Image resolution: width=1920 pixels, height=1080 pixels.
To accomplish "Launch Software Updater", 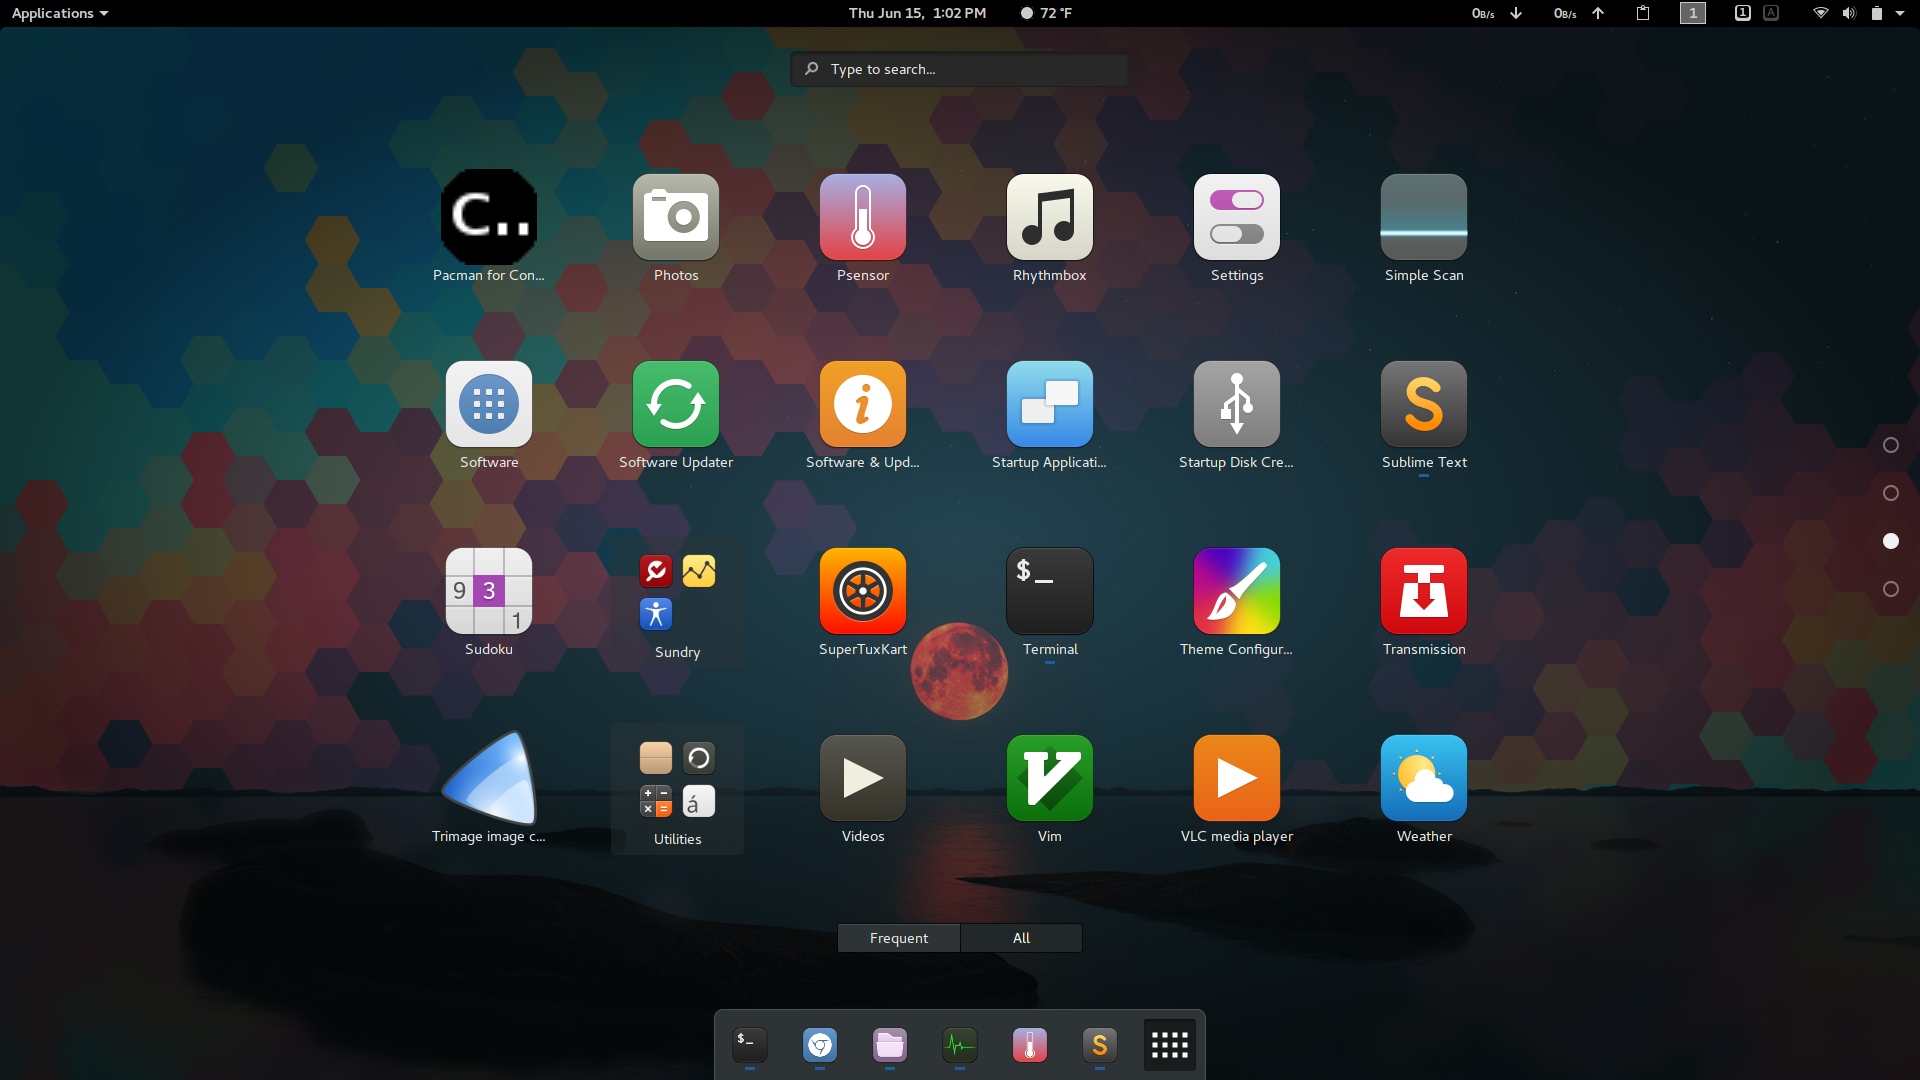I will [x=676, y=404].
